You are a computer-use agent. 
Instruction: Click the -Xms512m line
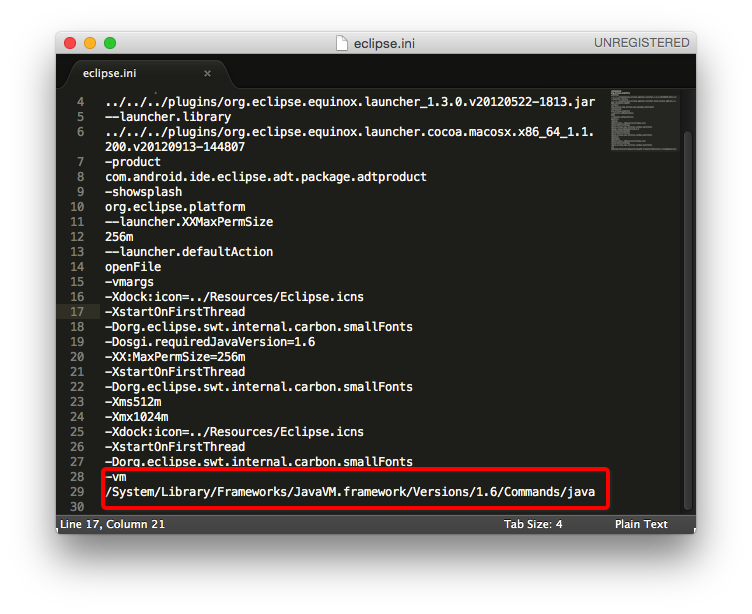(x=133, y=402)
